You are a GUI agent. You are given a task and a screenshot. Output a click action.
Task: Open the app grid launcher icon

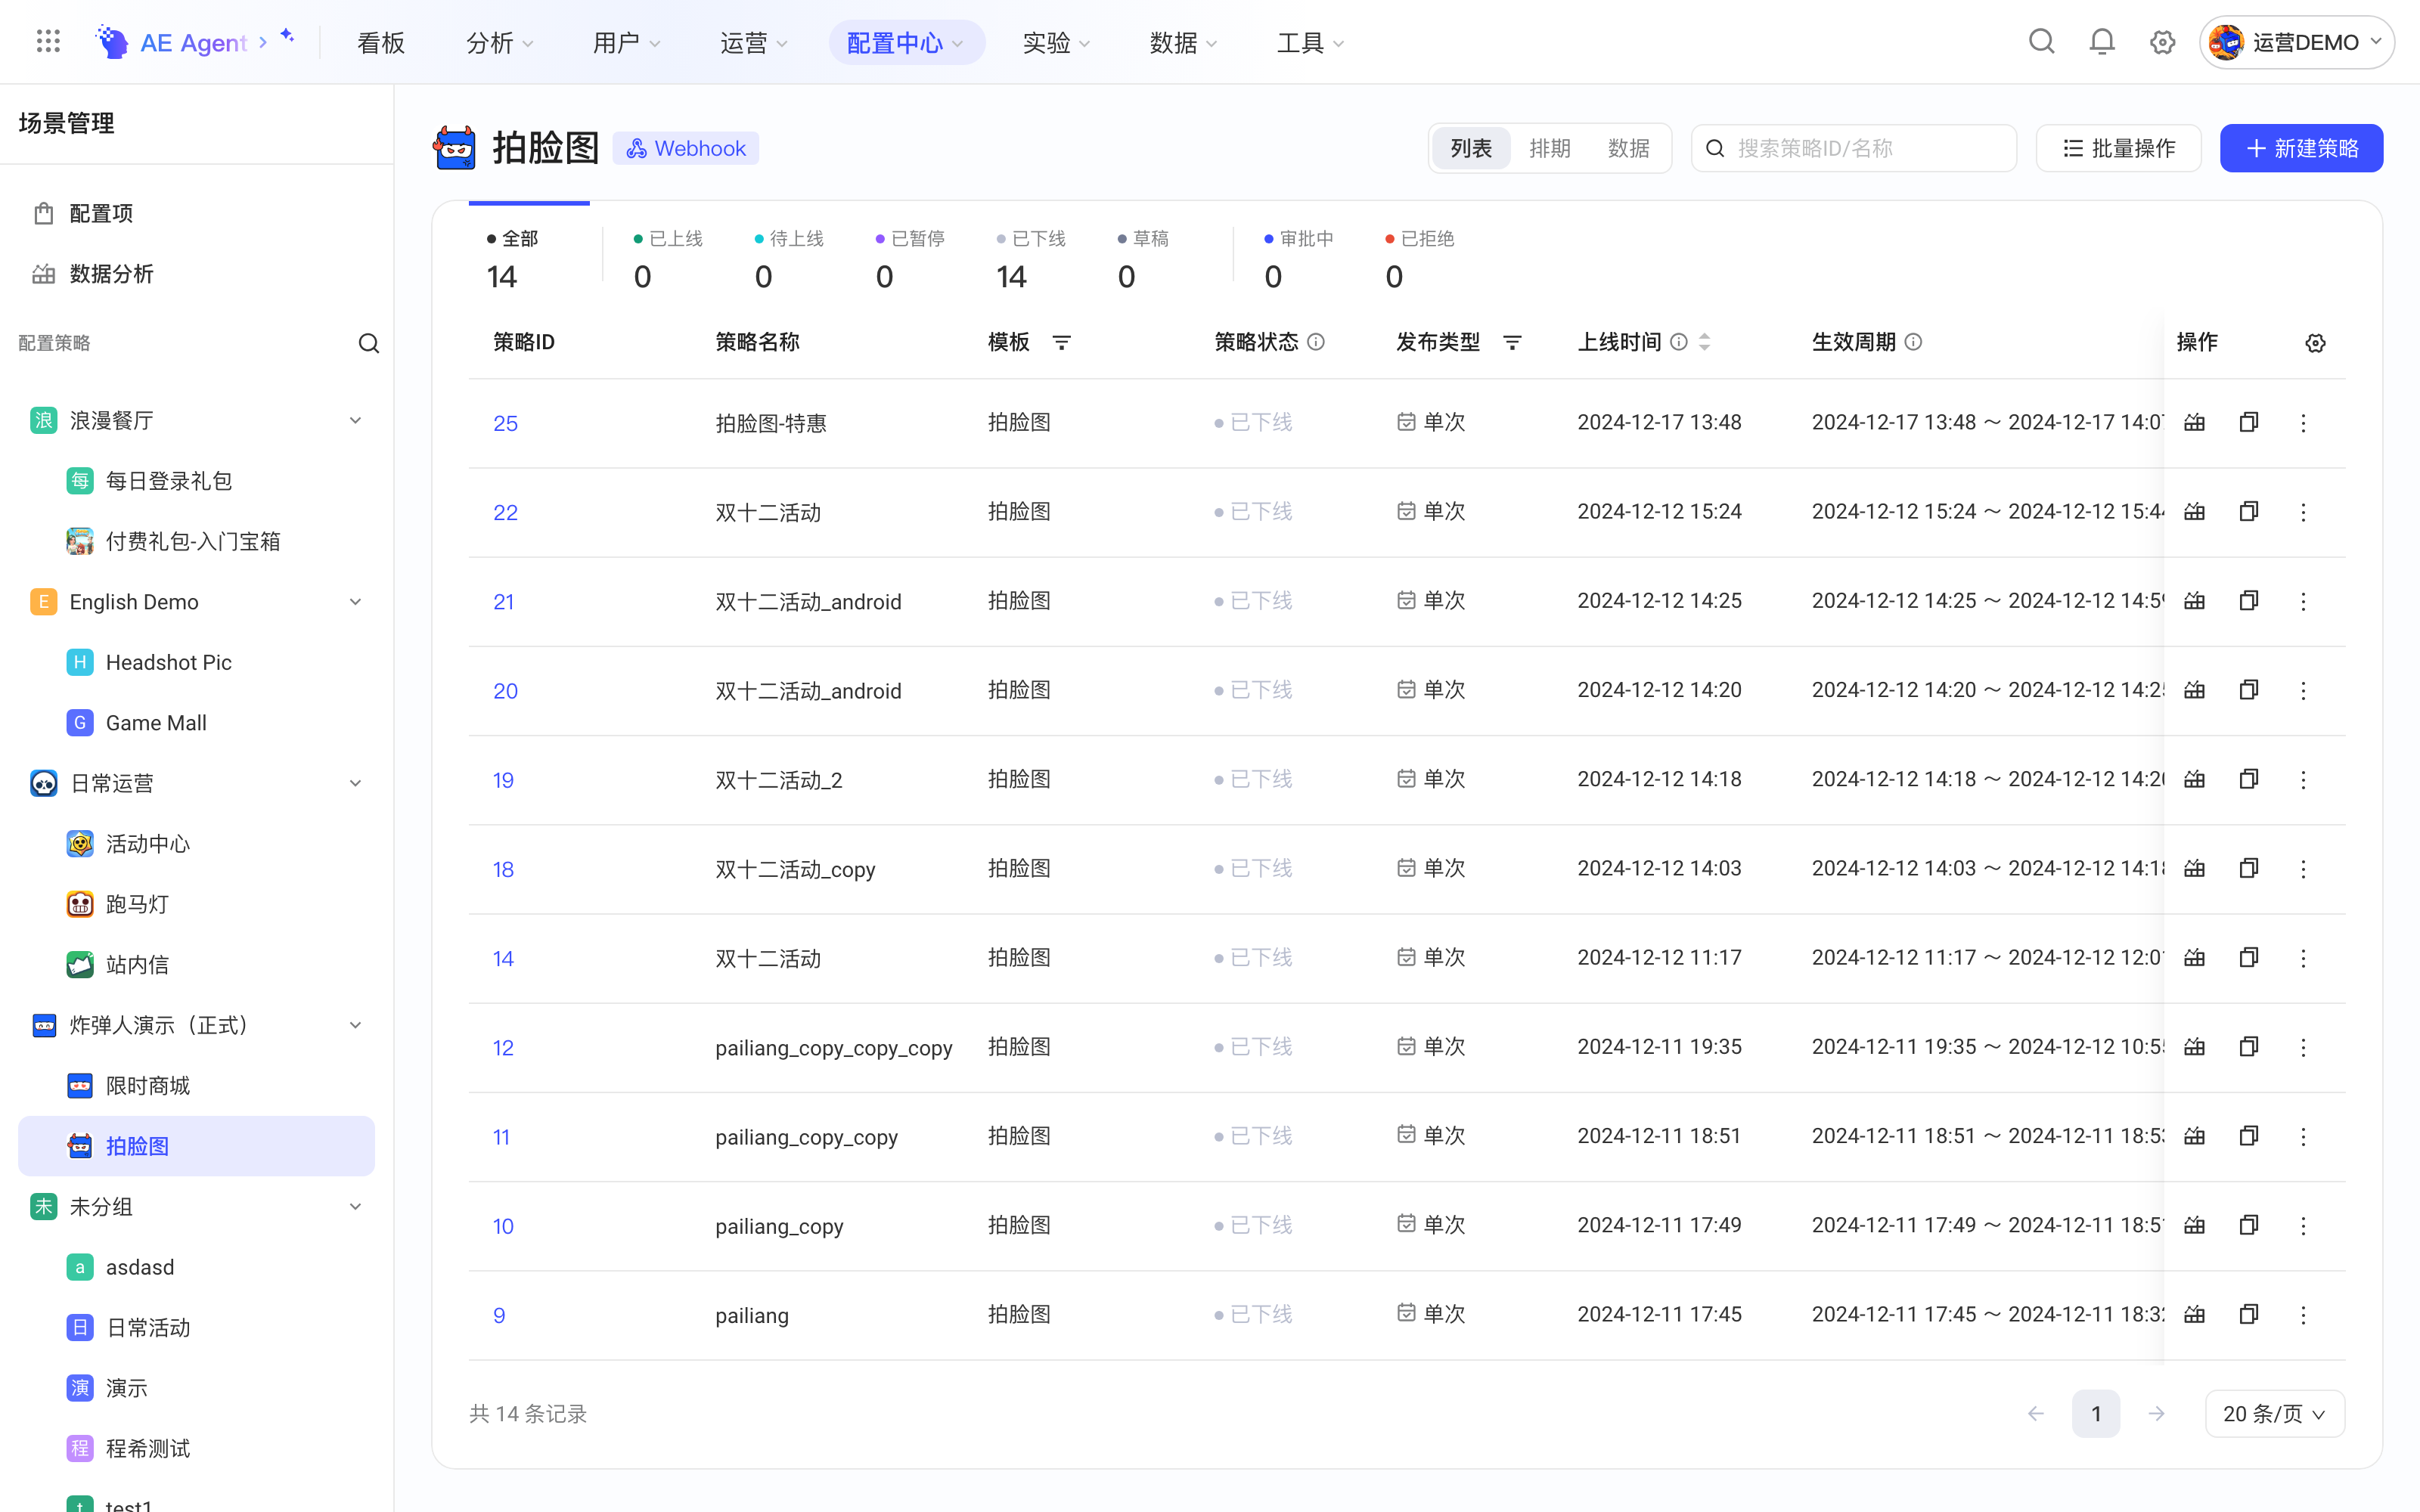coord(48,41)
